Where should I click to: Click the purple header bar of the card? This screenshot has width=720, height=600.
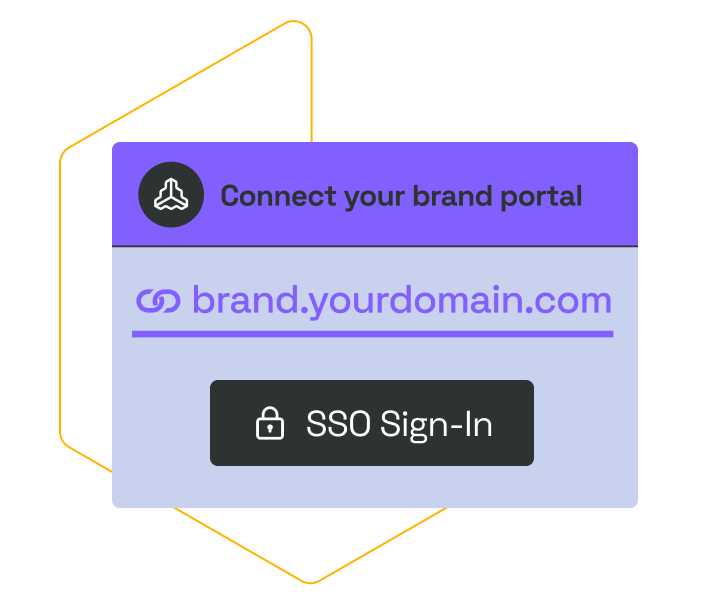(x=375, y=194)
